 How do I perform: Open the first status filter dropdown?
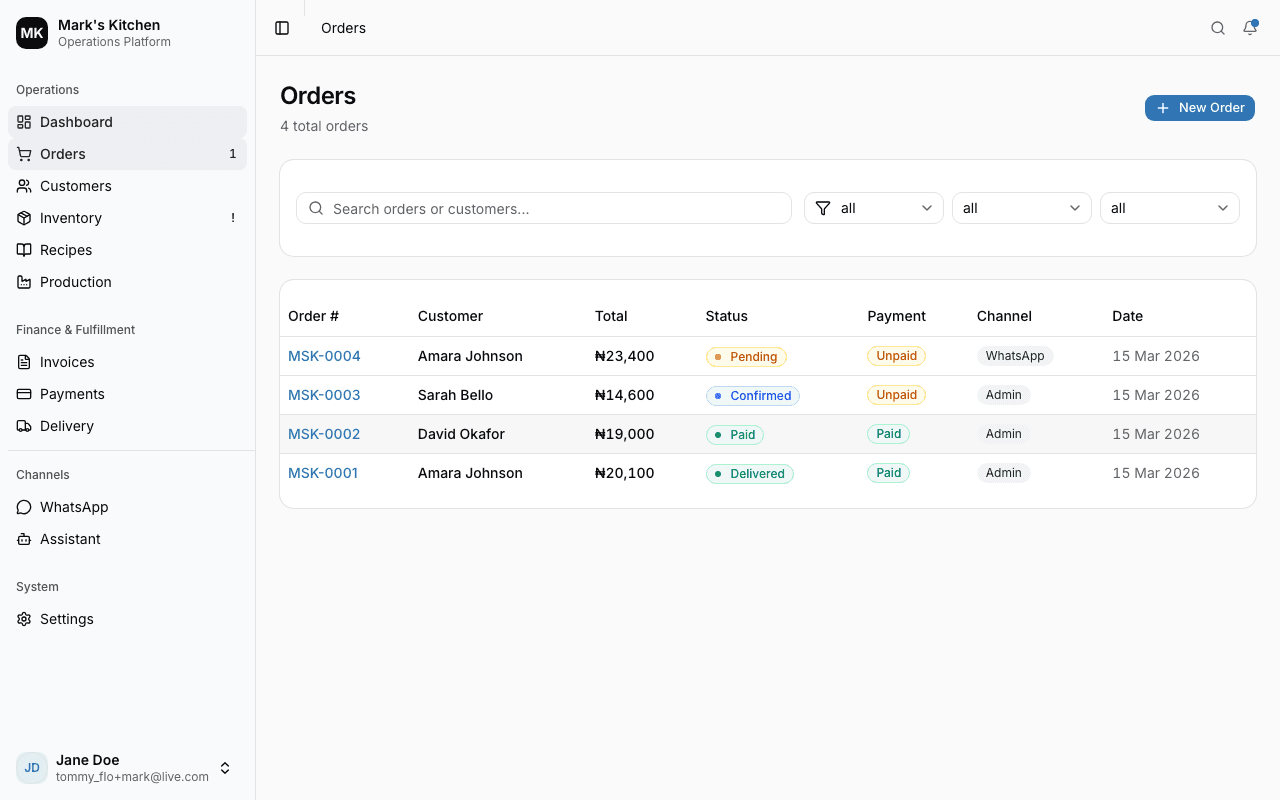click(x=873, y=207)
